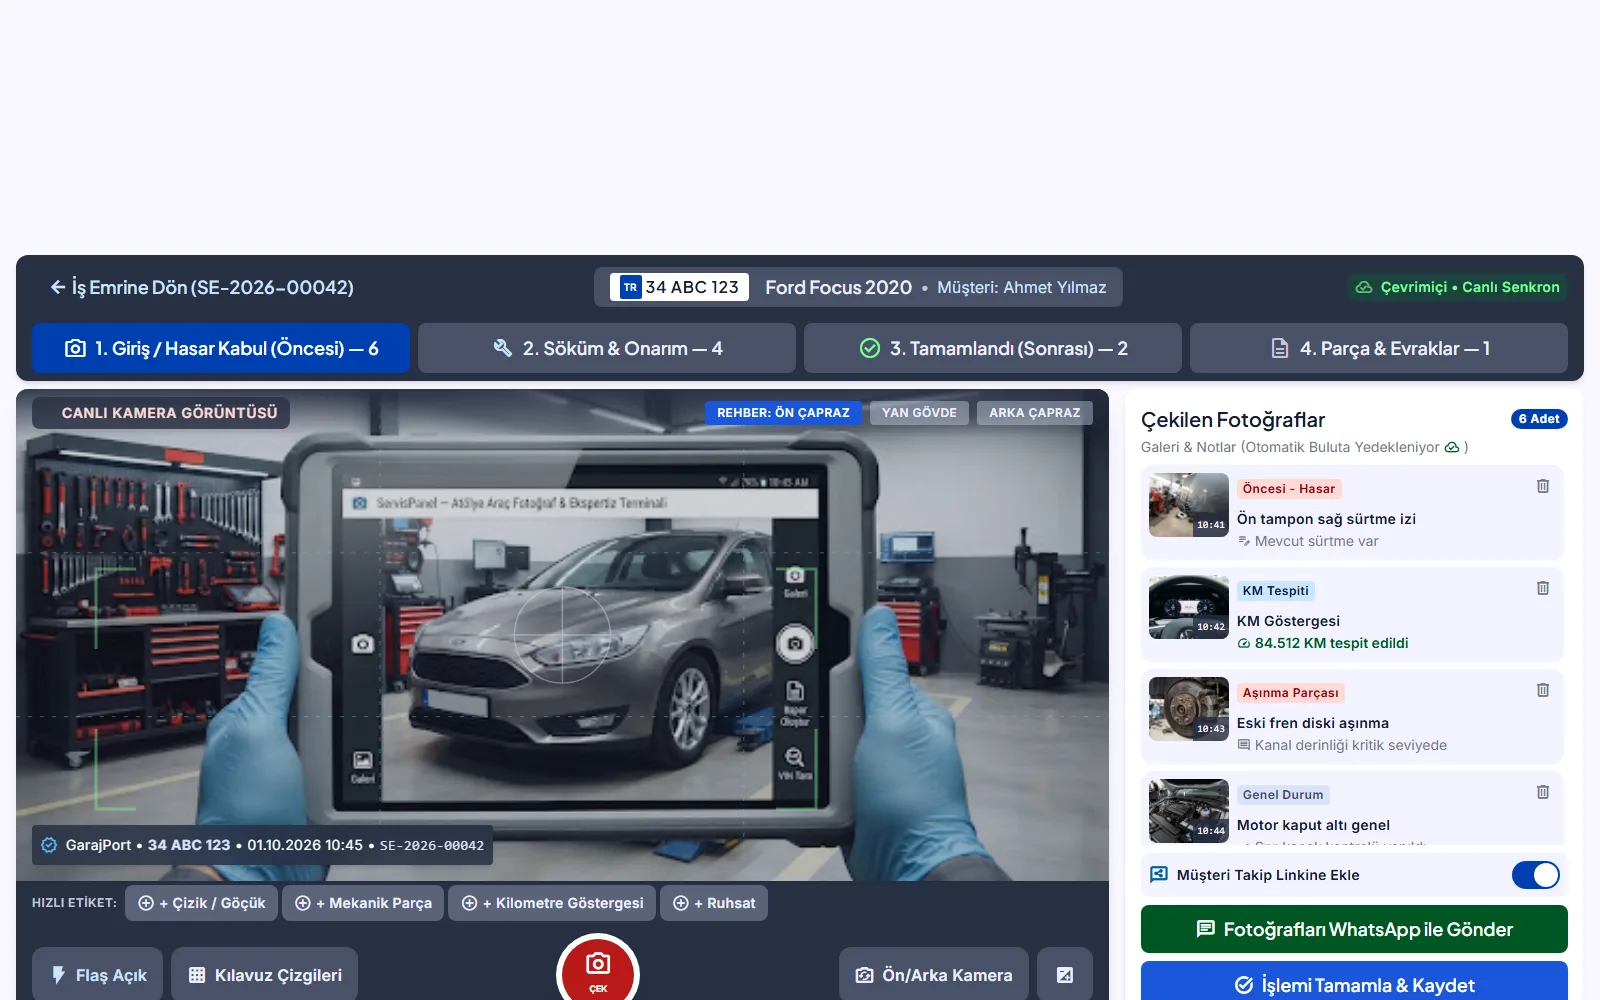The image size is (1600, 1000).
Task: Click the Çevrimiçi • Canlı Senkron status
Action: (1457, 287)
